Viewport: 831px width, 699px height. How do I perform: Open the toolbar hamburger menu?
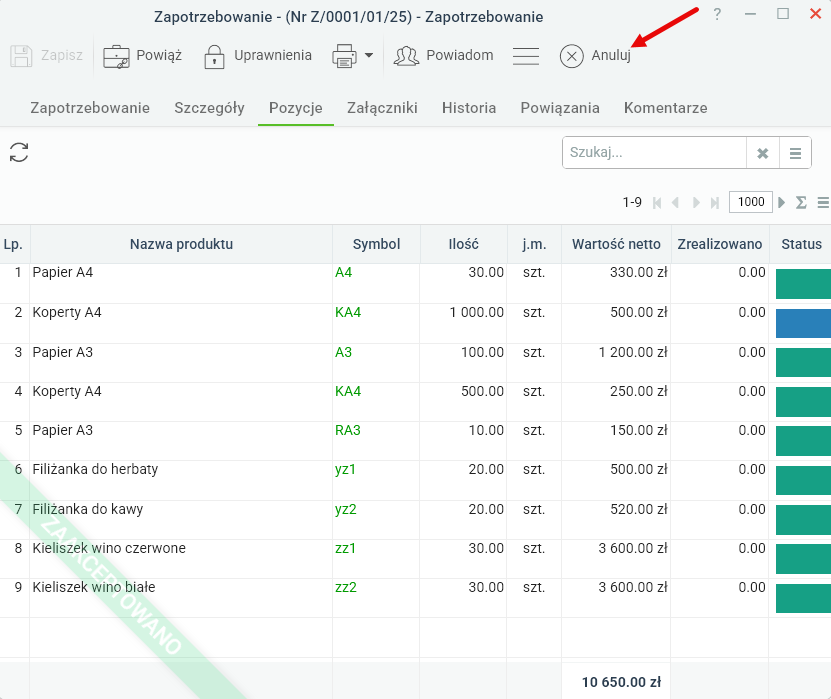coord(526,56)
